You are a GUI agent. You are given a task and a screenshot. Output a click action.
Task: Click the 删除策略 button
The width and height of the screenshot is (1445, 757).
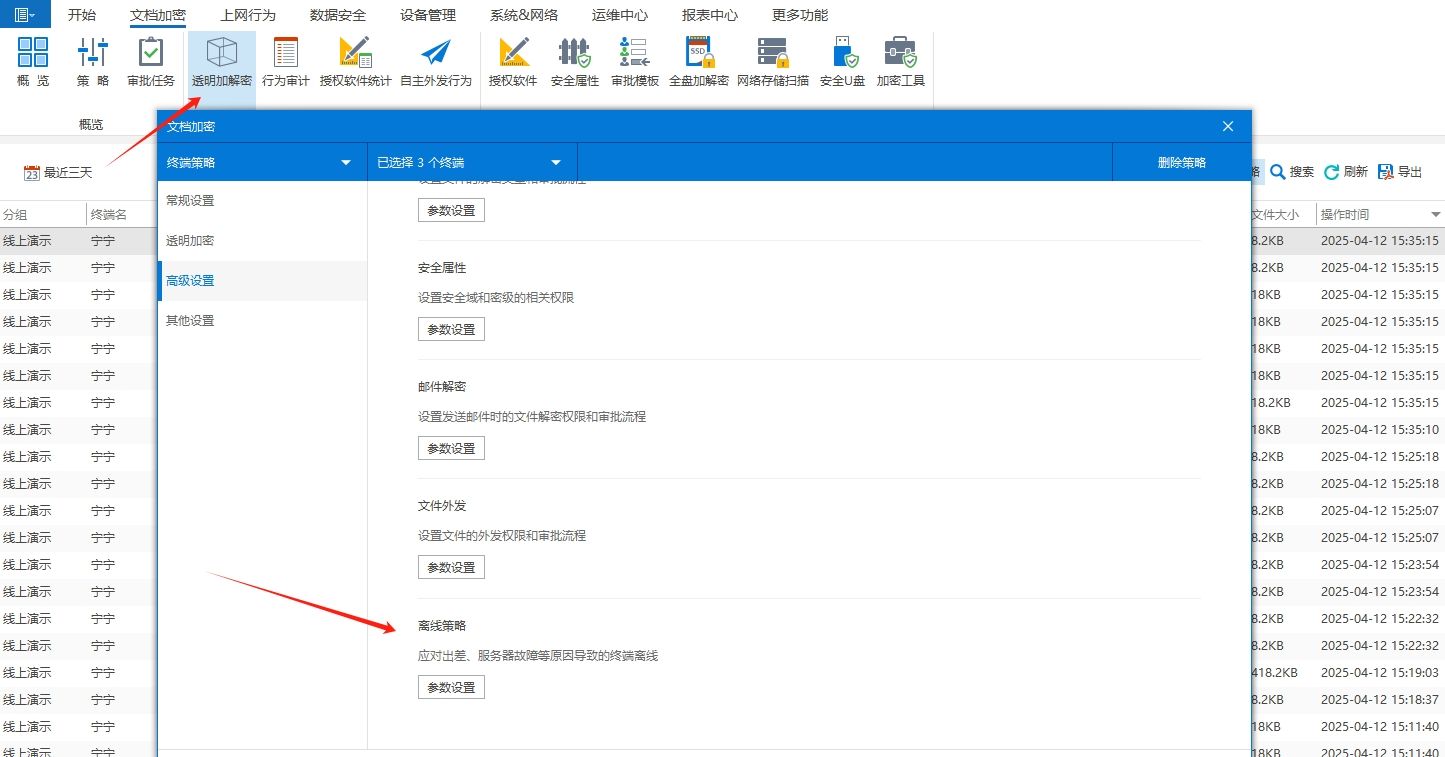[1183, 161]
